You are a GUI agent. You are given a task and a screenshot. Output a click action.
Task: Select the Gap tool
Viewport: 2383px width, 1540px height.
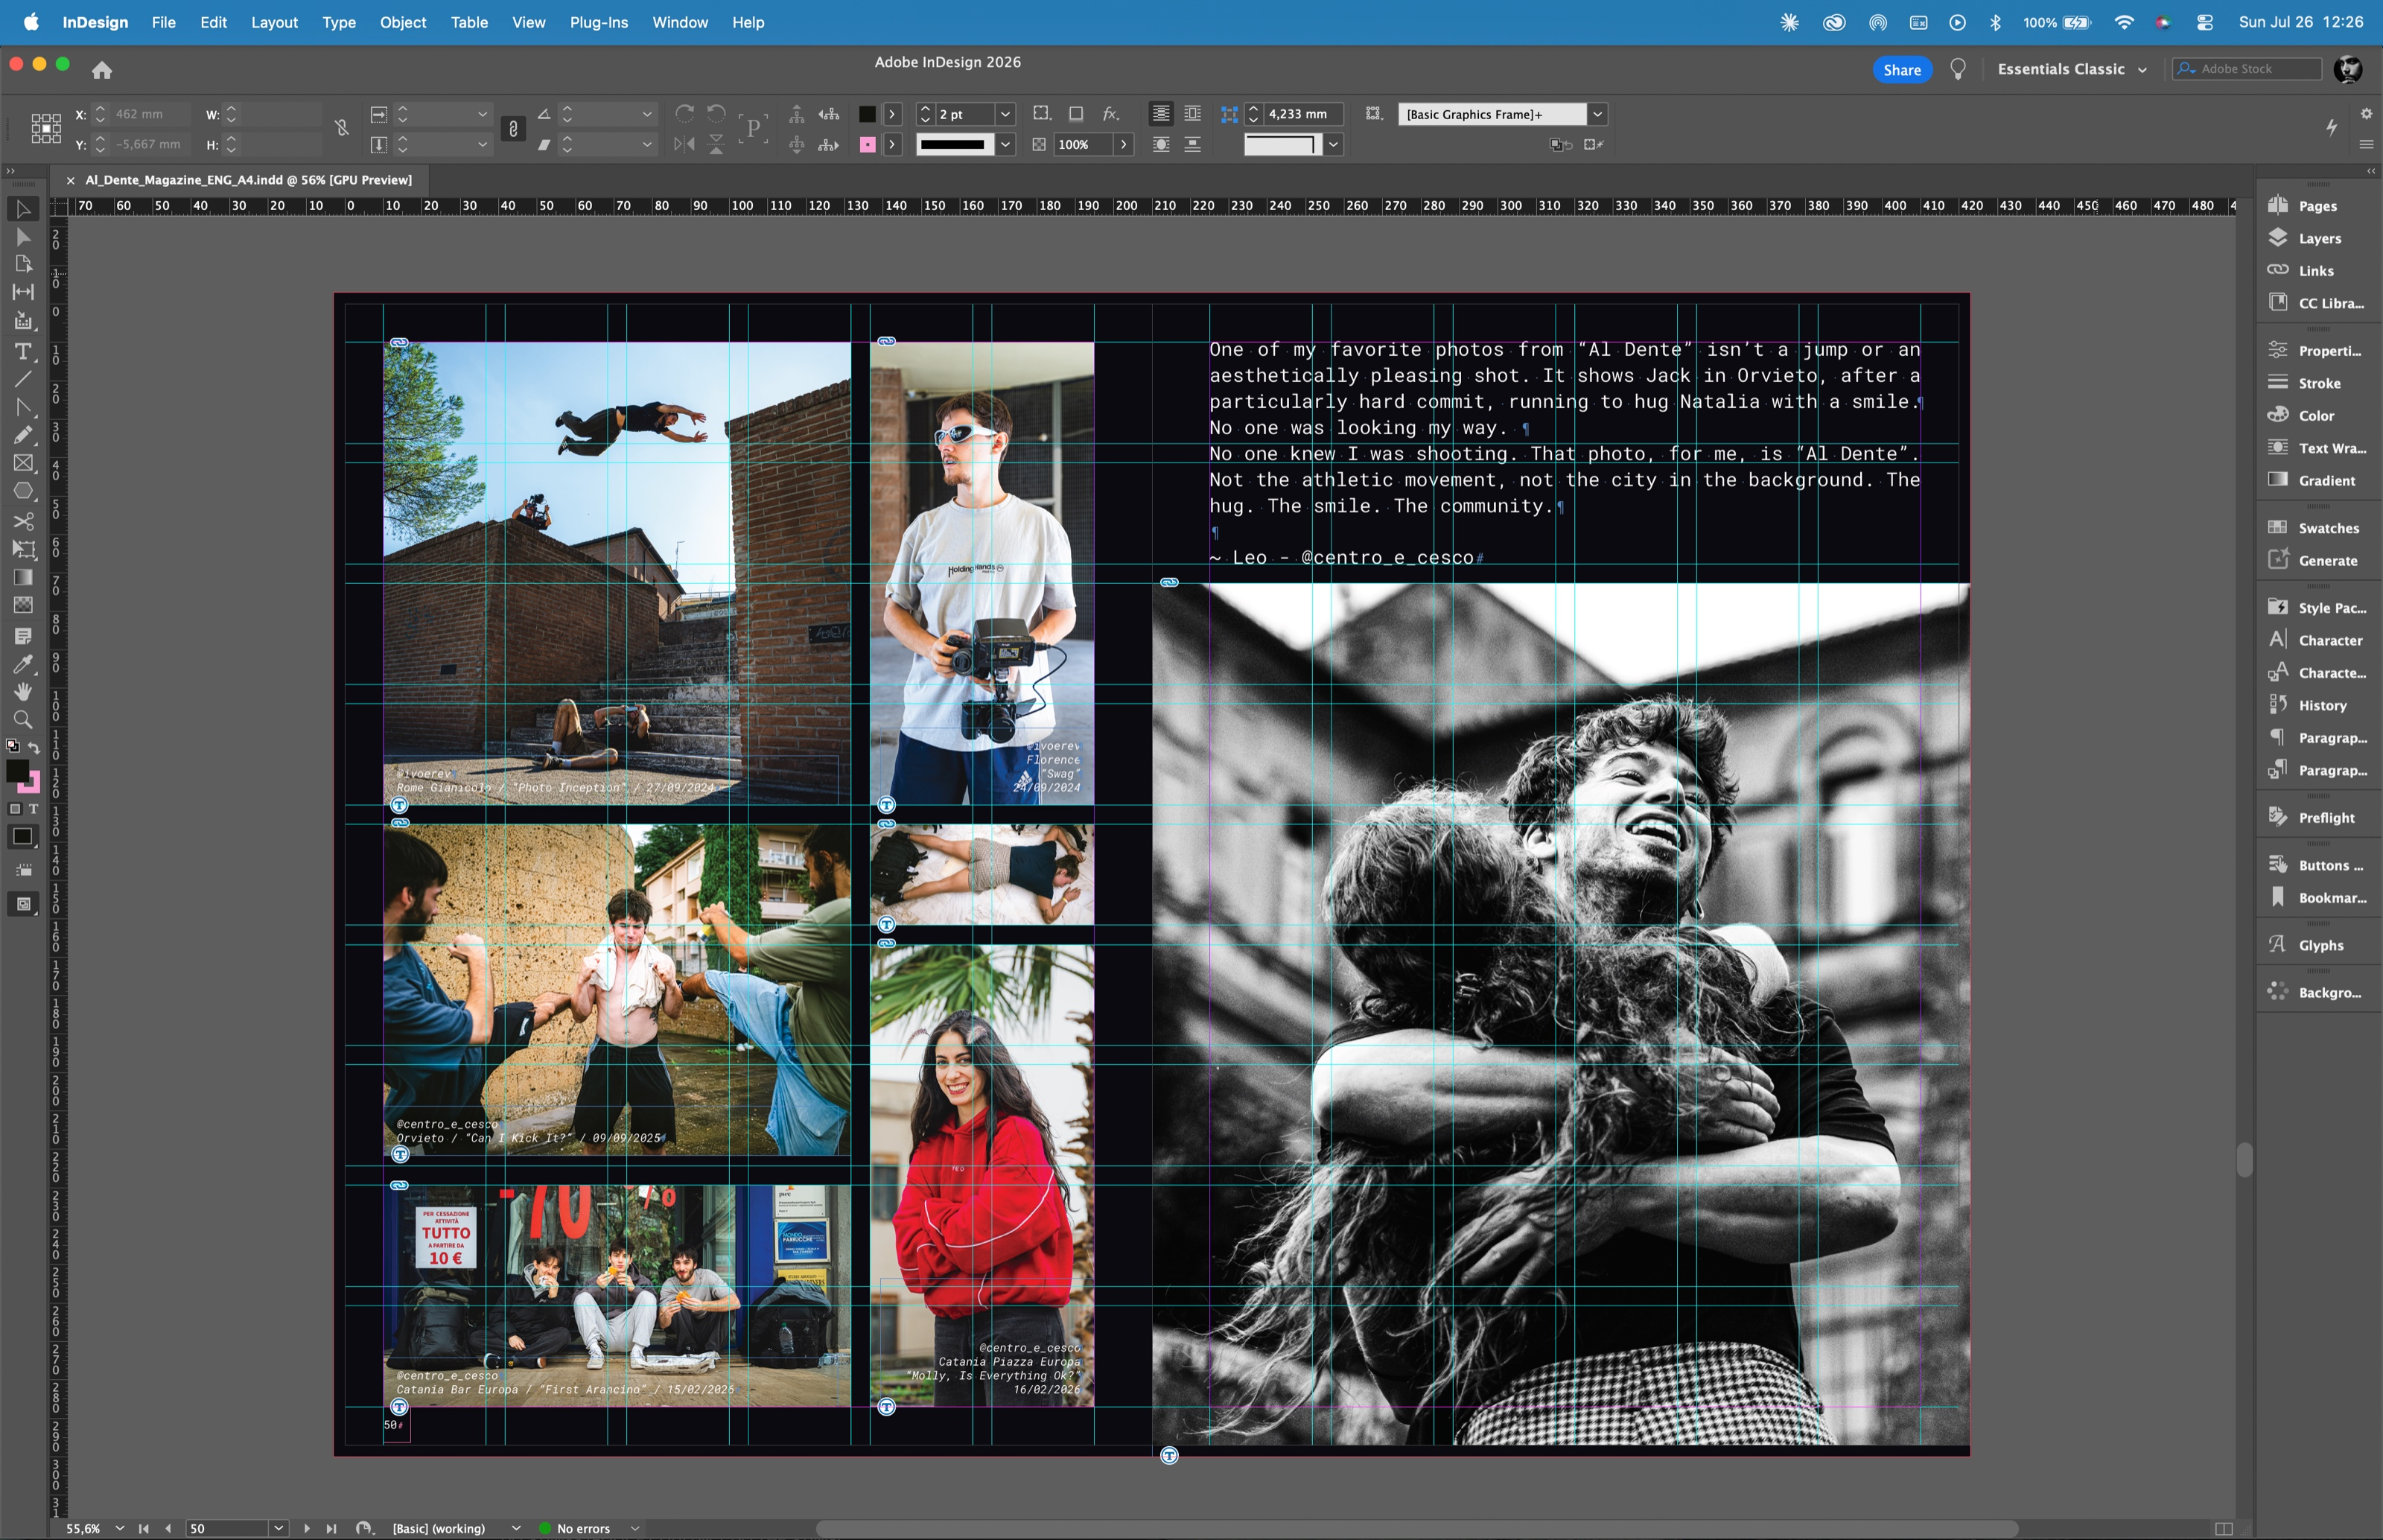[22, 292]
